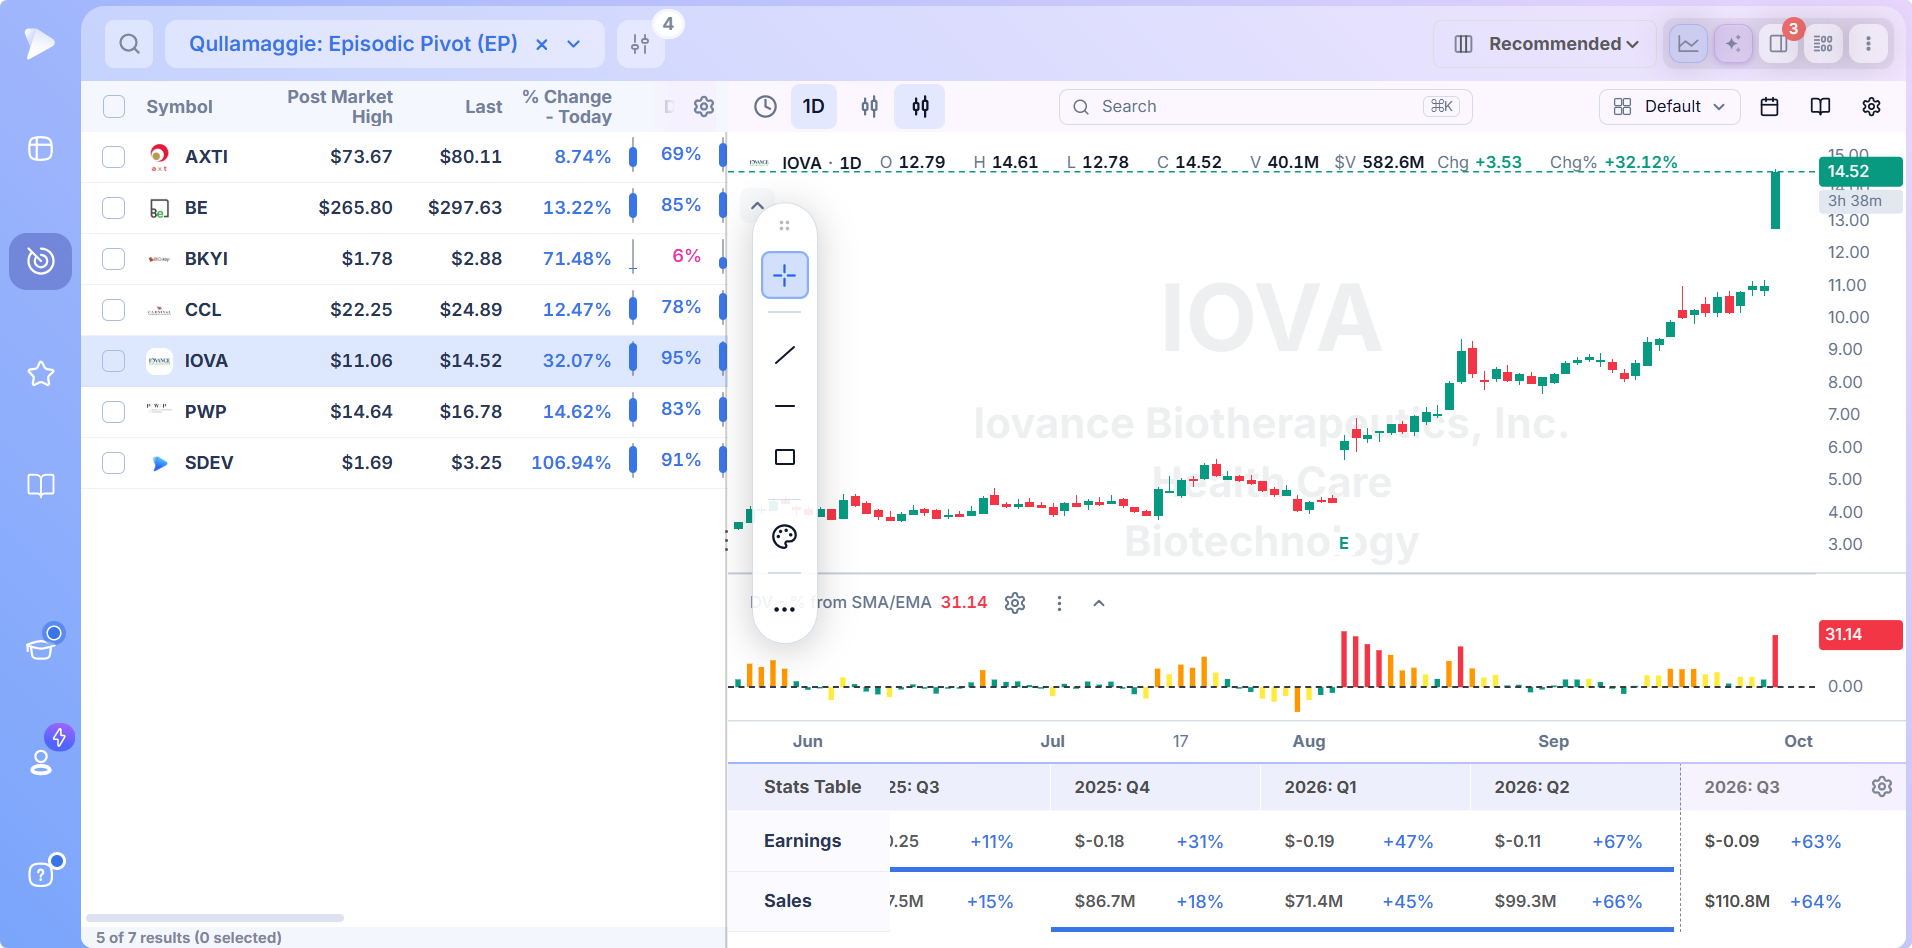
Task: Open the Stats Table settings gear
Action: pyautogui.click(x=1882, y=787)
